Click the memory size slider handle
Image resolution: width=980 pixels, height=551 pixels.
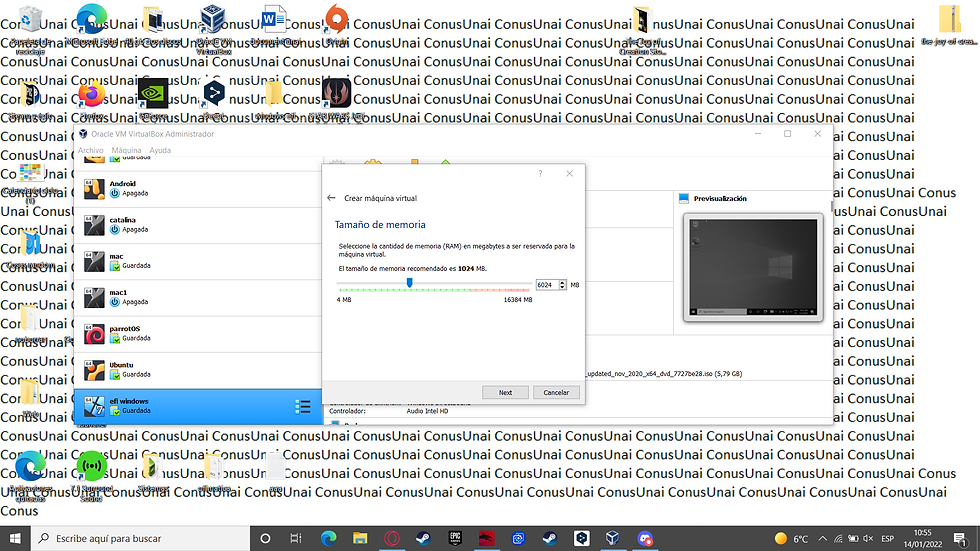pos(409,283)
